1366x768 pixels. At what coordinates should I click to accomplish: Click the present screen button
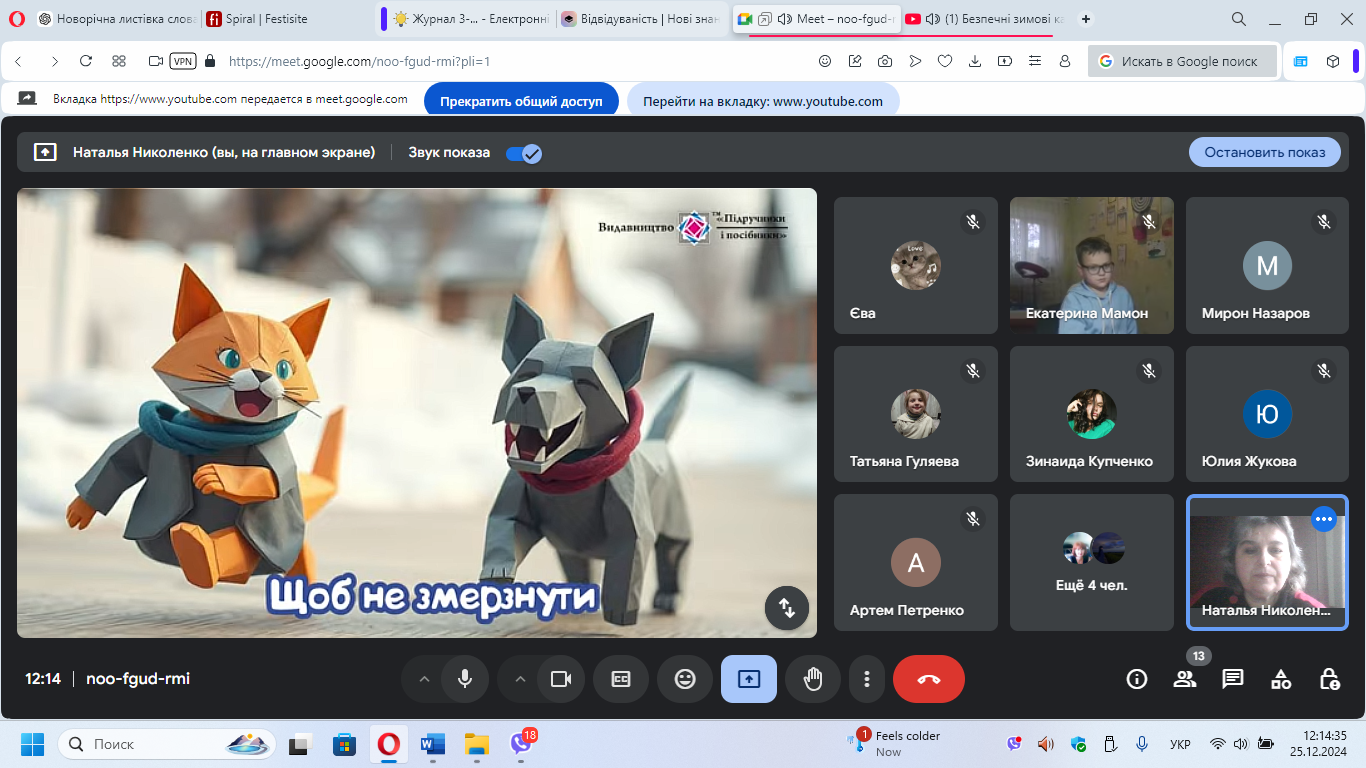pos(749,679)
